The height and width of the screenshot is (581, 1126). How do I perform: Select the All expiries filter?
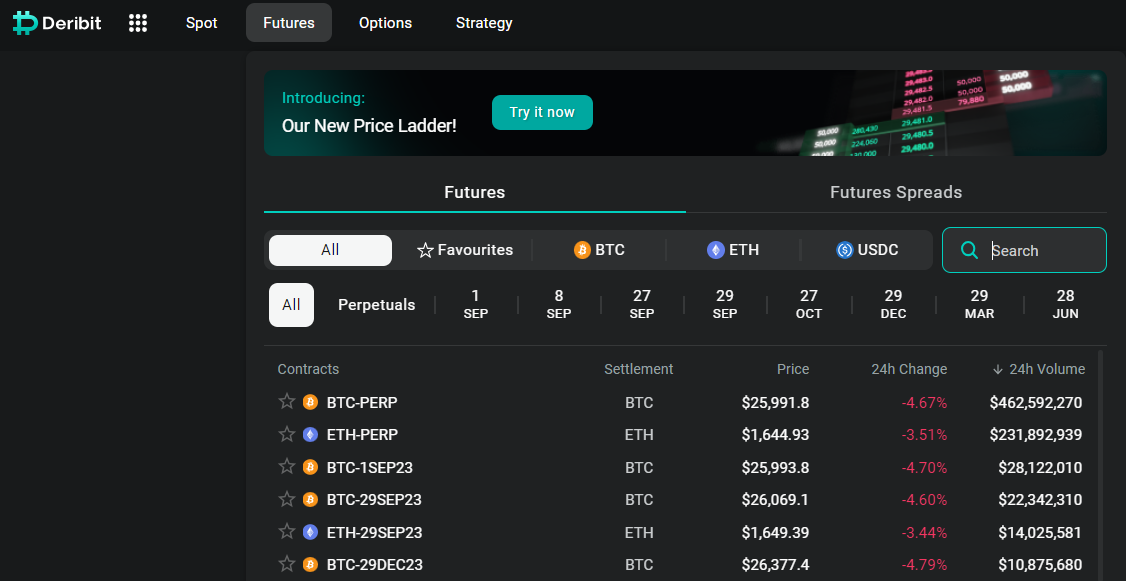pos(292,305)
